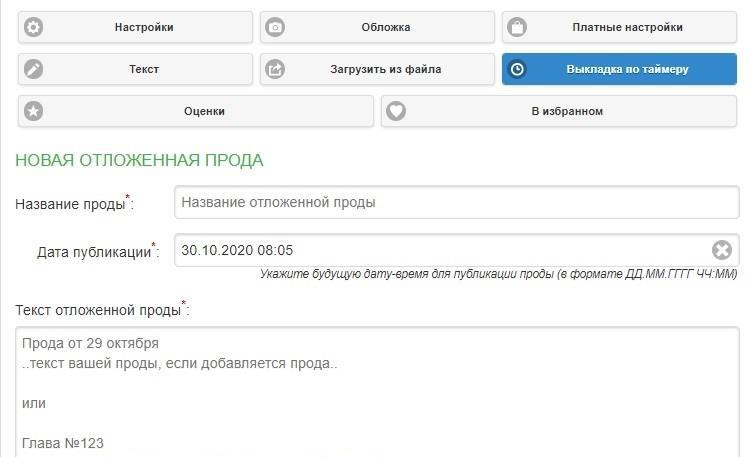Click the Дата публикации date field
This screenshot has width=754, height=457.
pyautogui.click(x=440, y=250)
